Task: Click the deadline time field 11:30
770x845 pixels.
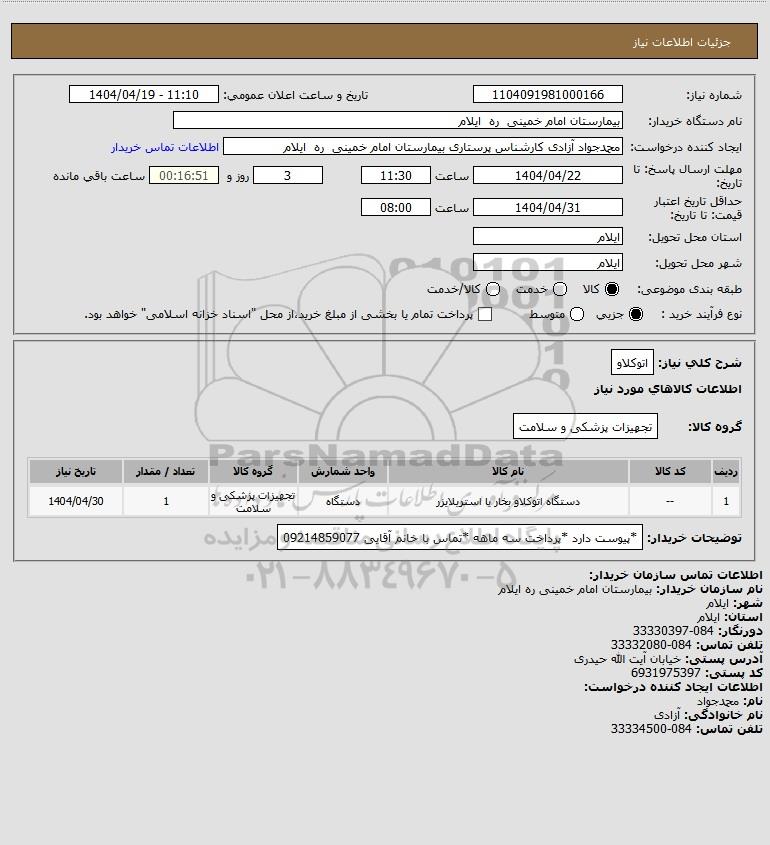Action: [x=396, y=175]
